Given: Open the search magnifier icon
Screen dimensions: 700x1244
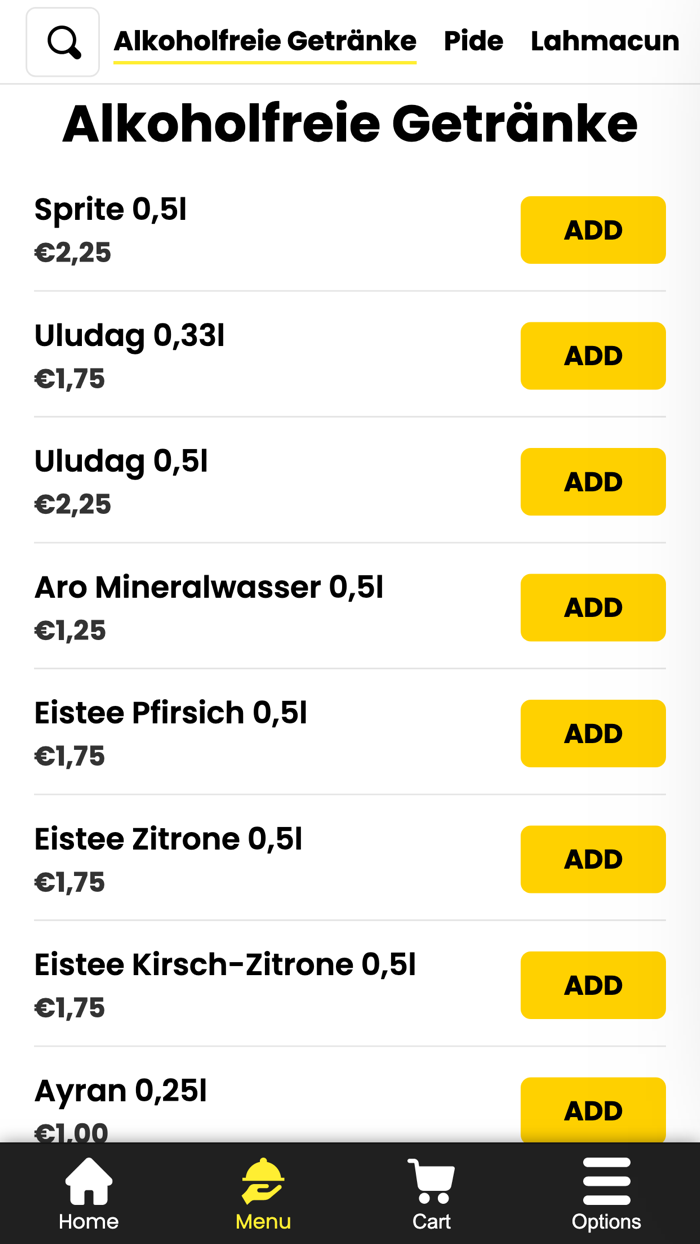Looking at the screenshot, I should [x=63, y=42].
